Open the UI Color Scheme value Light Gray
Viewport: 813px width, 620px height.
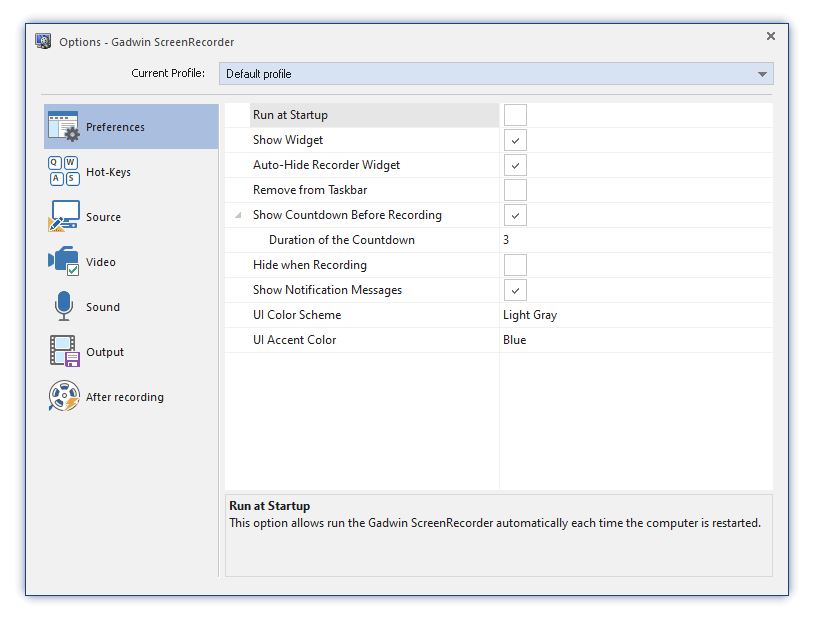point(635,315)
